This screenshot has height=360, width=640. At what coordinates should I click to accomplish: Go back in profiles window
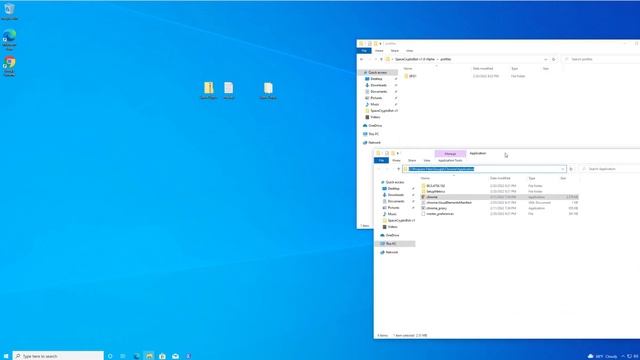[x=362, y=59]
